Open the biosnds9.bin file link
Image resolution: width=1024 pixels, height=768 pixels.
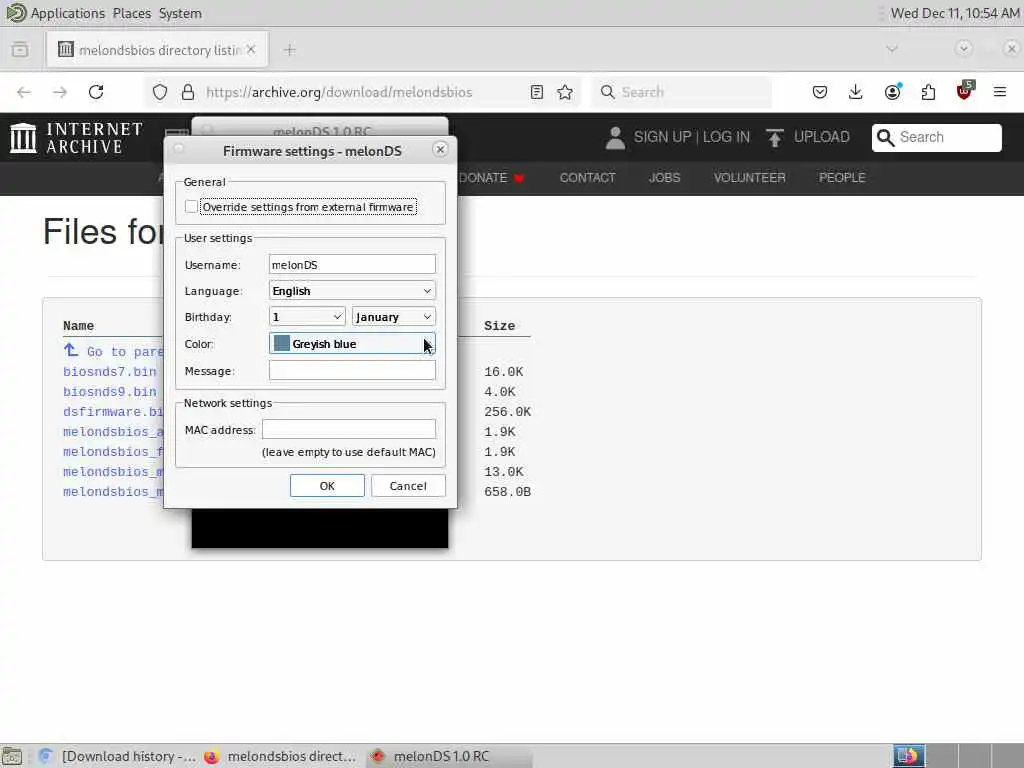point(110,392)
